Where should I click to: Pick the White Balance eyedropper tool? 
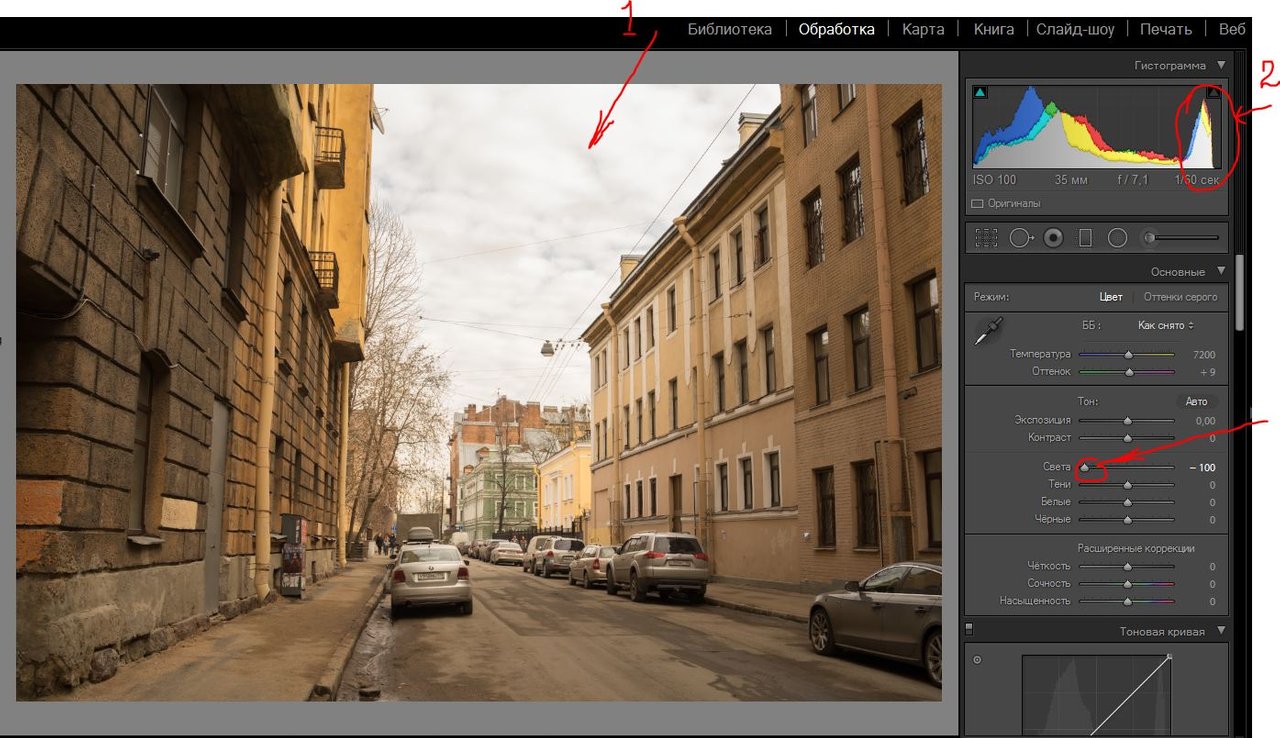point(989,332)
